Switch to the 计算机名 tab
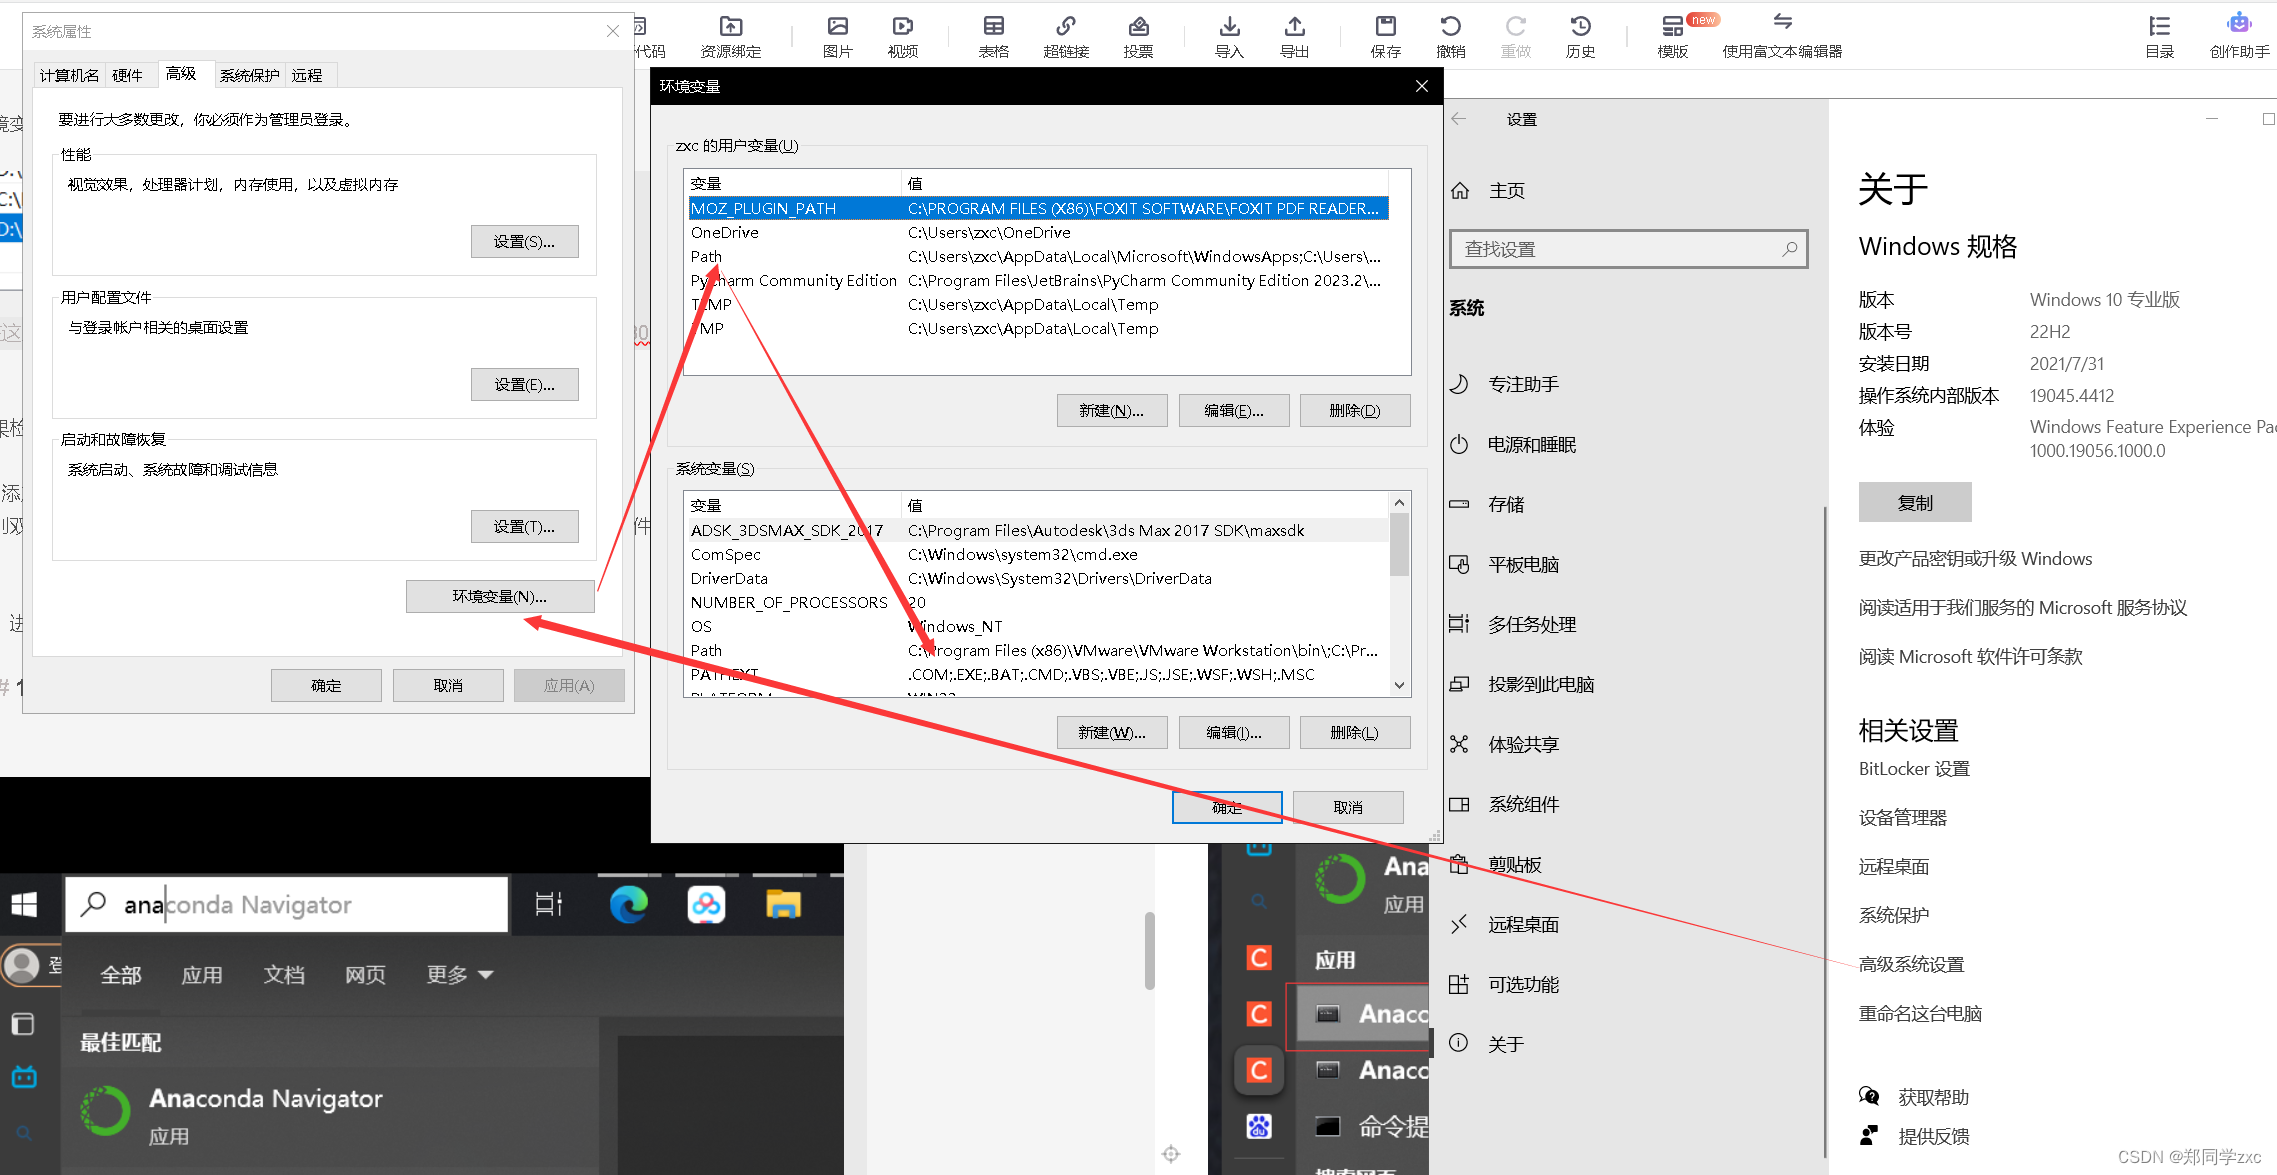2277x1175 pixels. pyautogui.click(x=69, y=75)
